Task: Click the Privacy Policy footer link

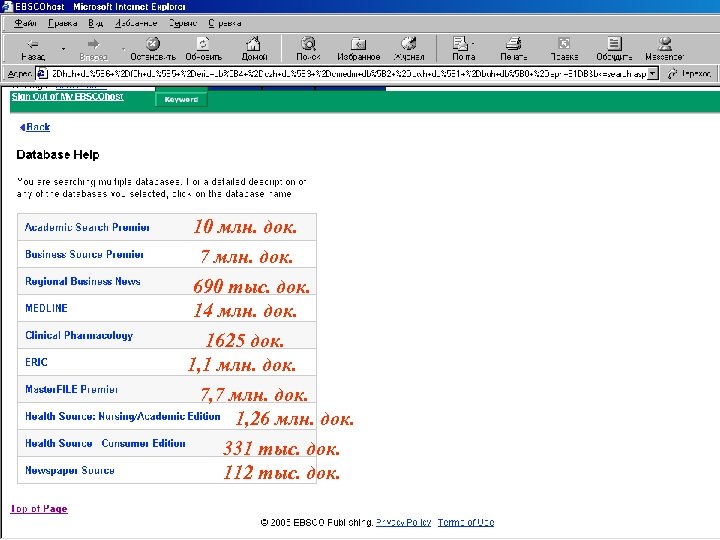Action: pyautogui.click(x=403, y=523)
